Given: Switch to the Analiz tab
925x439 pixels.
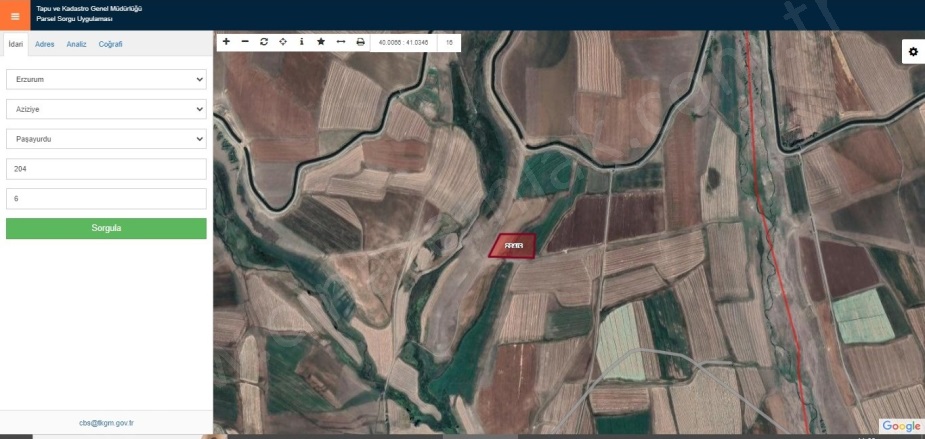Looking at the screenshot, I should pos(76,44).
